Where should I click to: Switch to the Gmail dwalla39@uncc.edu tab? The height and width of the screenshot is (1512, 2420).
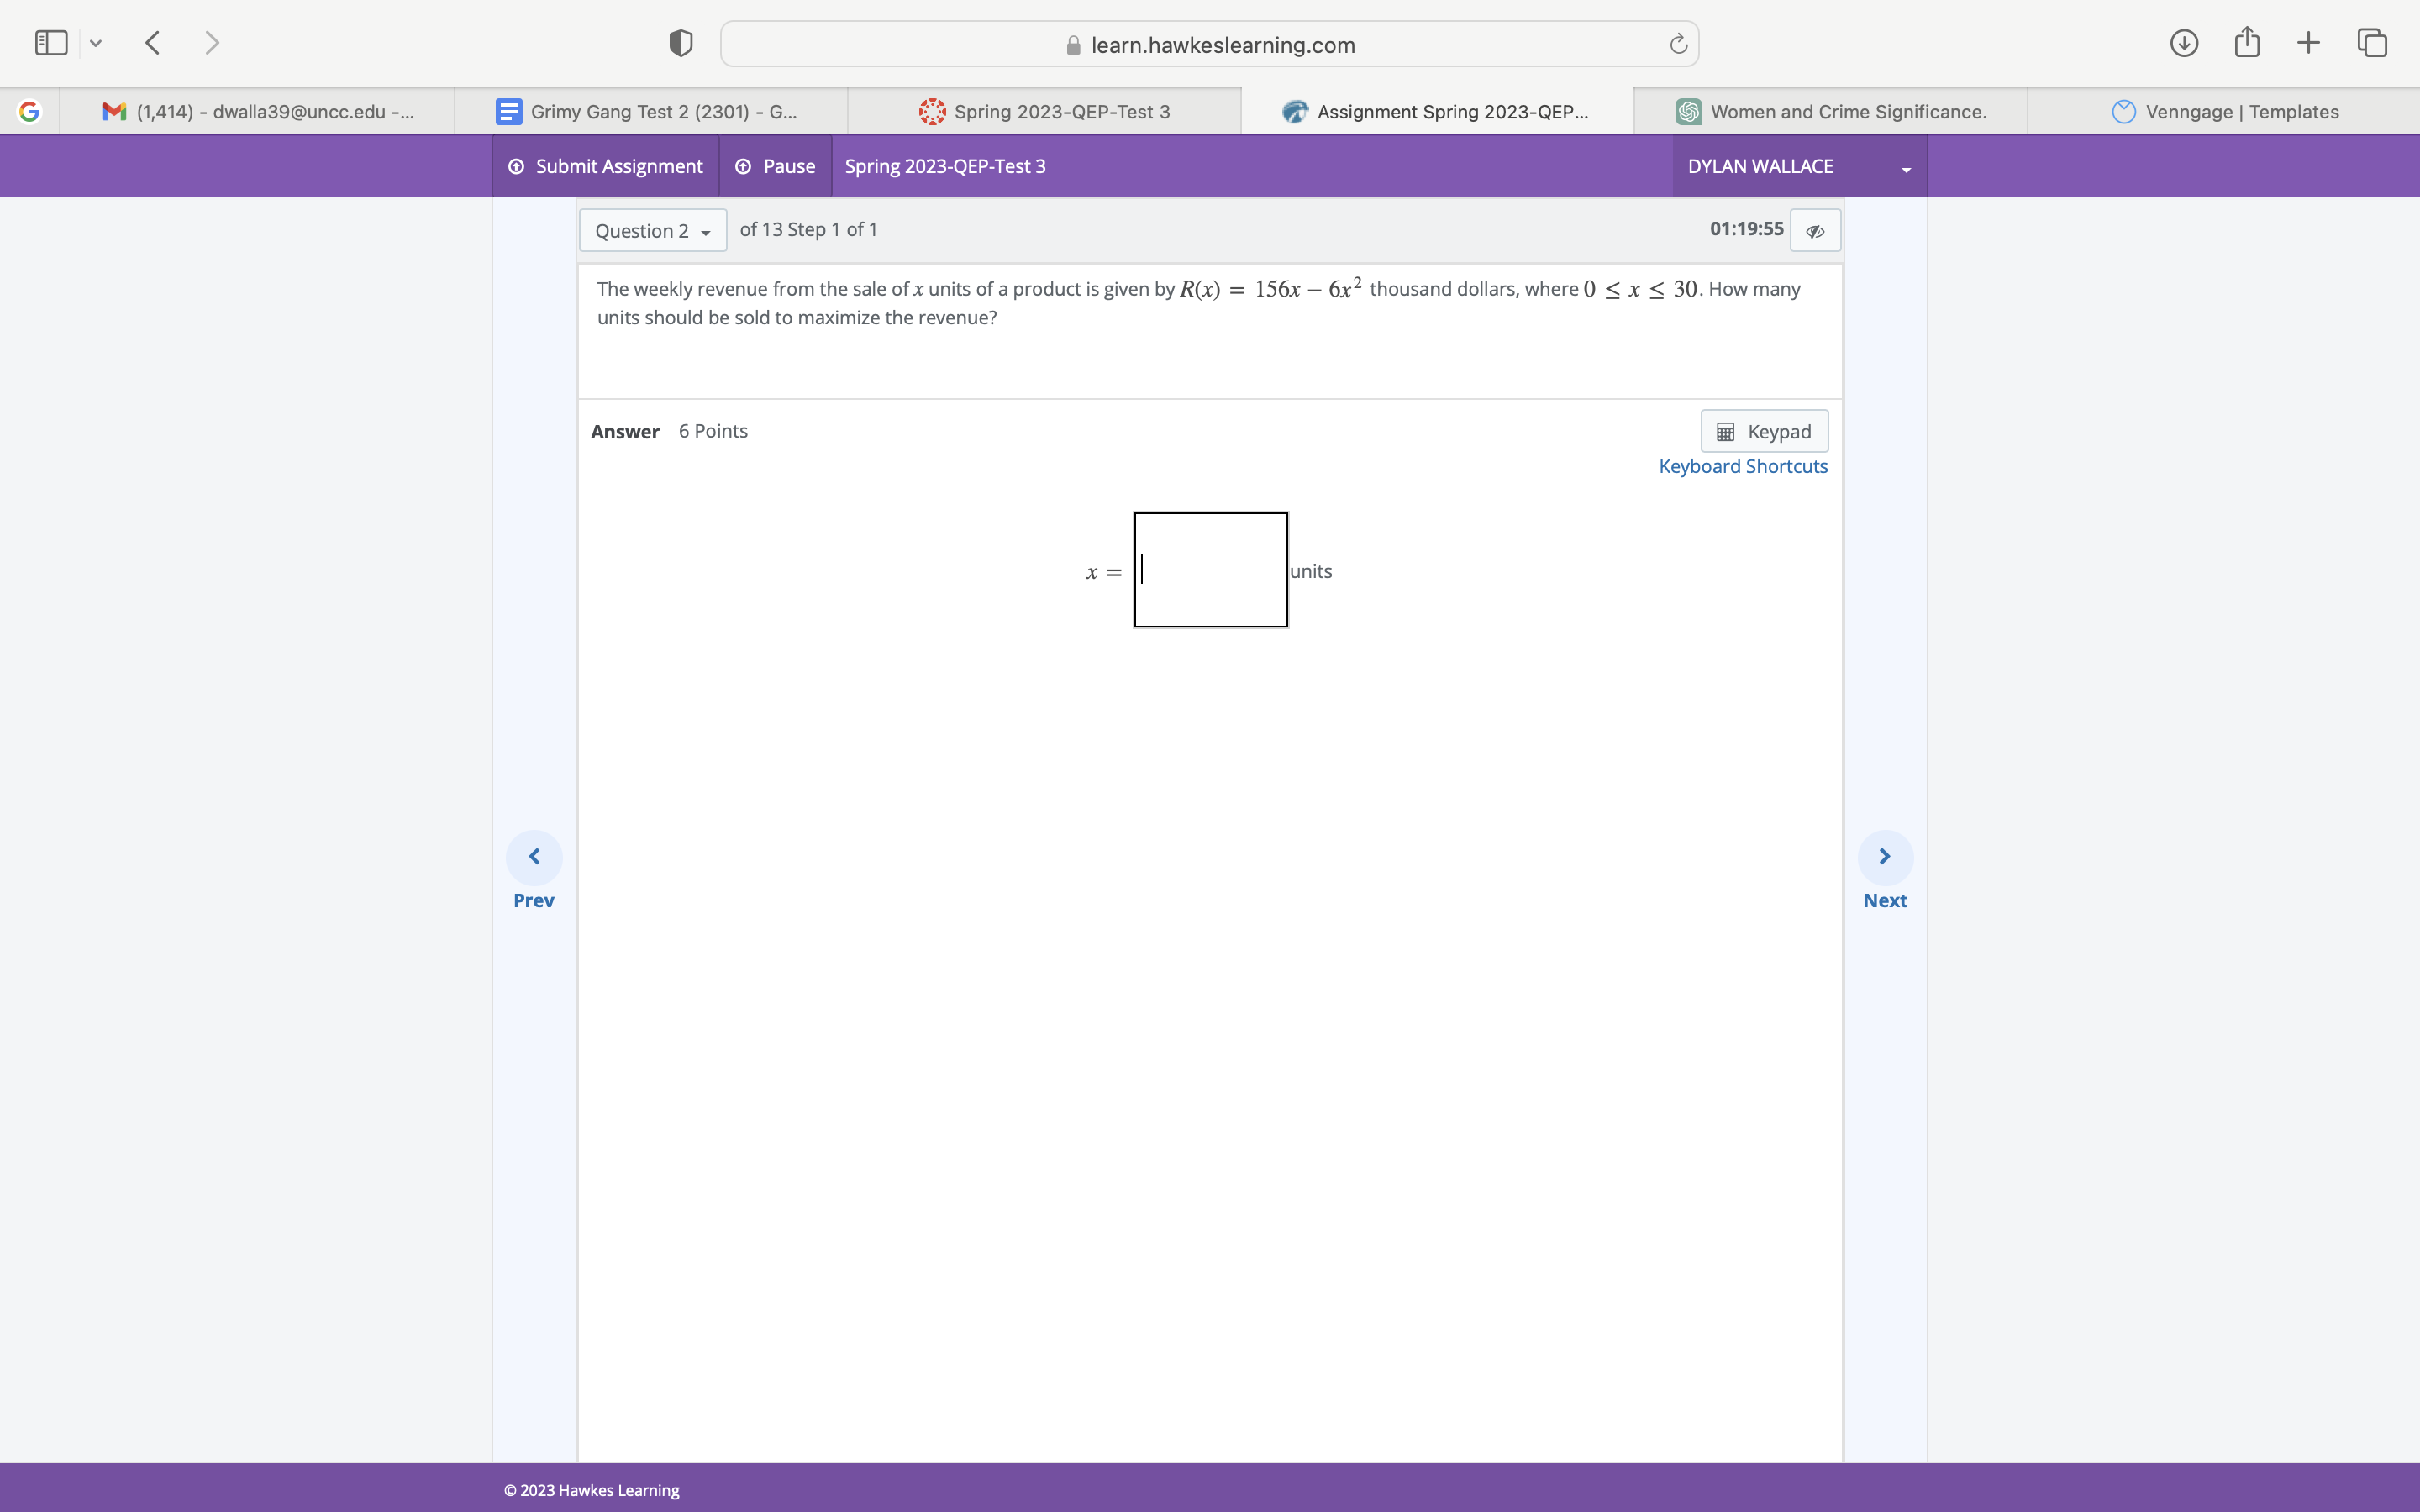[262, 111]
